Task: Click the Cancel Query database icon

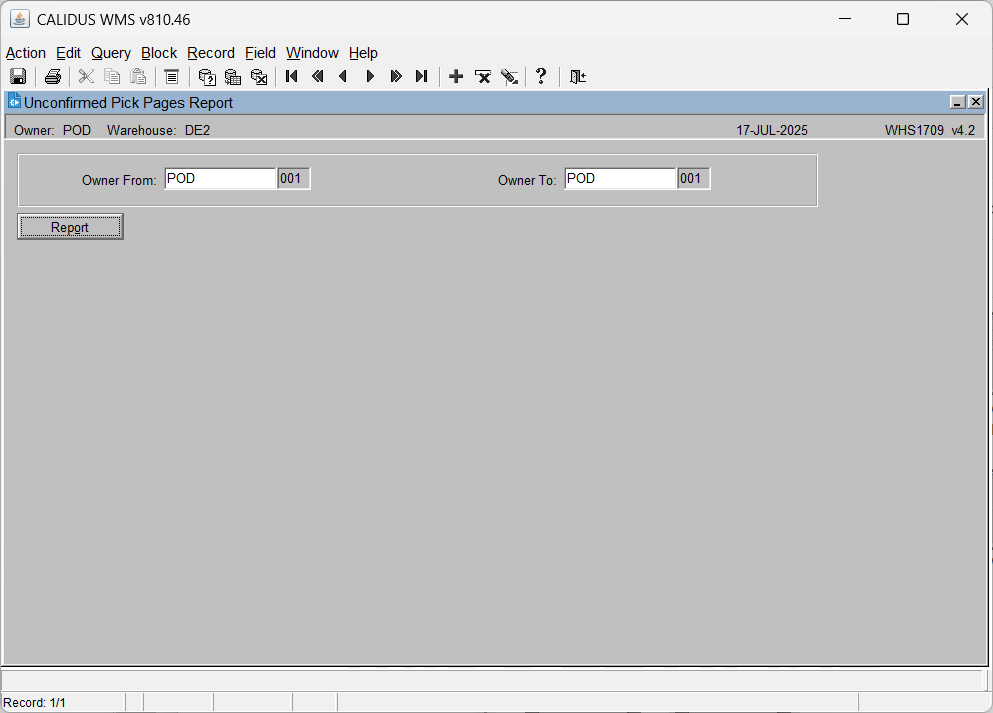Action: pyautogui.click(x=259, y=77)
